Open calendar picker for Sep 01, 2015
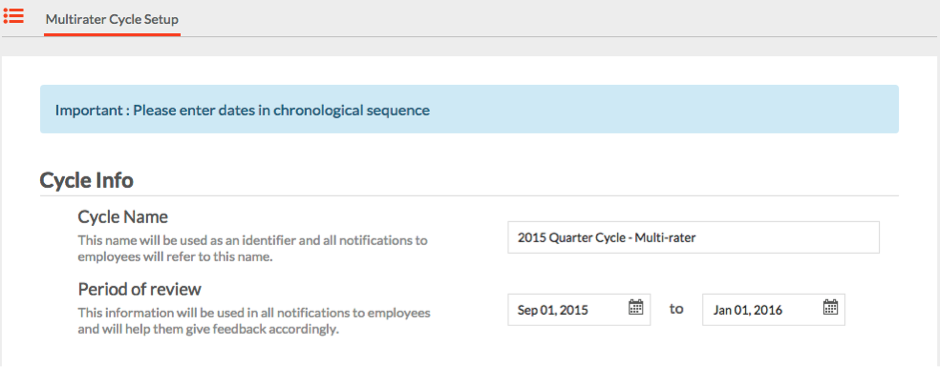Screen dimensions: 941x367 [x=636, y=307]
